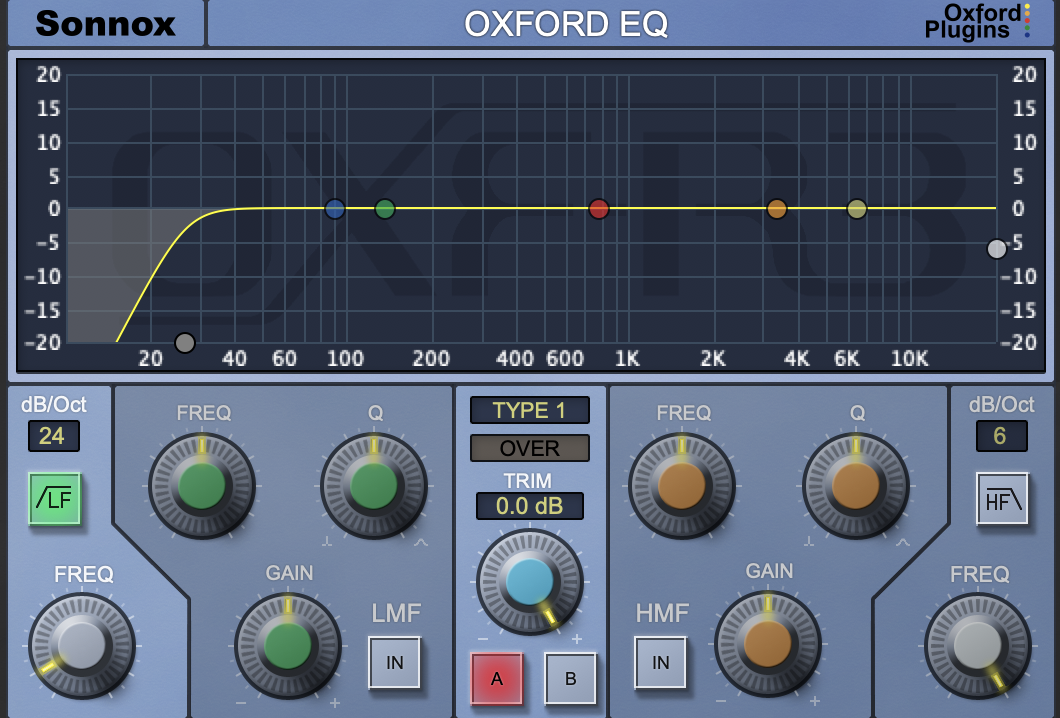The image size is (1060, 718).
Task: Click the LF filter FREQ gray knob
Action: click(82, 646)
